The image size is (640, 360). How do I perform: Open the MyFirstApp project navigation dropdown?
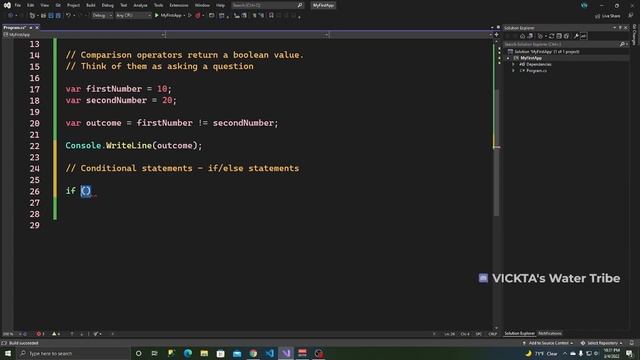[84, 35]
